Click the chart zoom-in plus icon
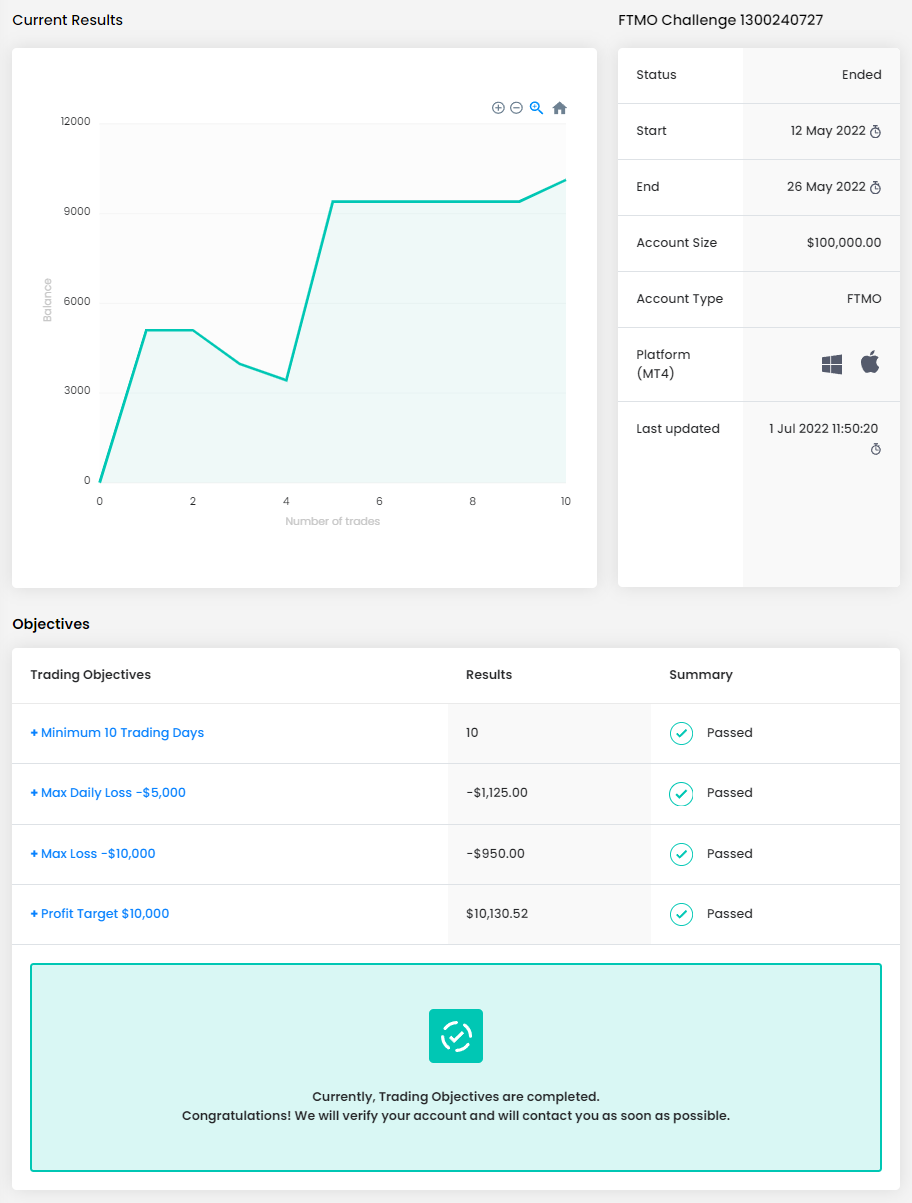 click(498, 108)
